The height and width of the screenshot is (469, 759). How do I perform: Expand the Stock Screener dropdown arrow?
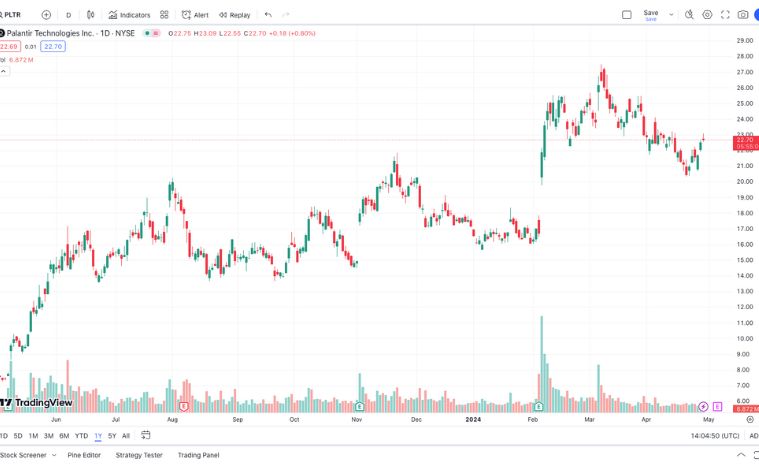pos(54,455)
